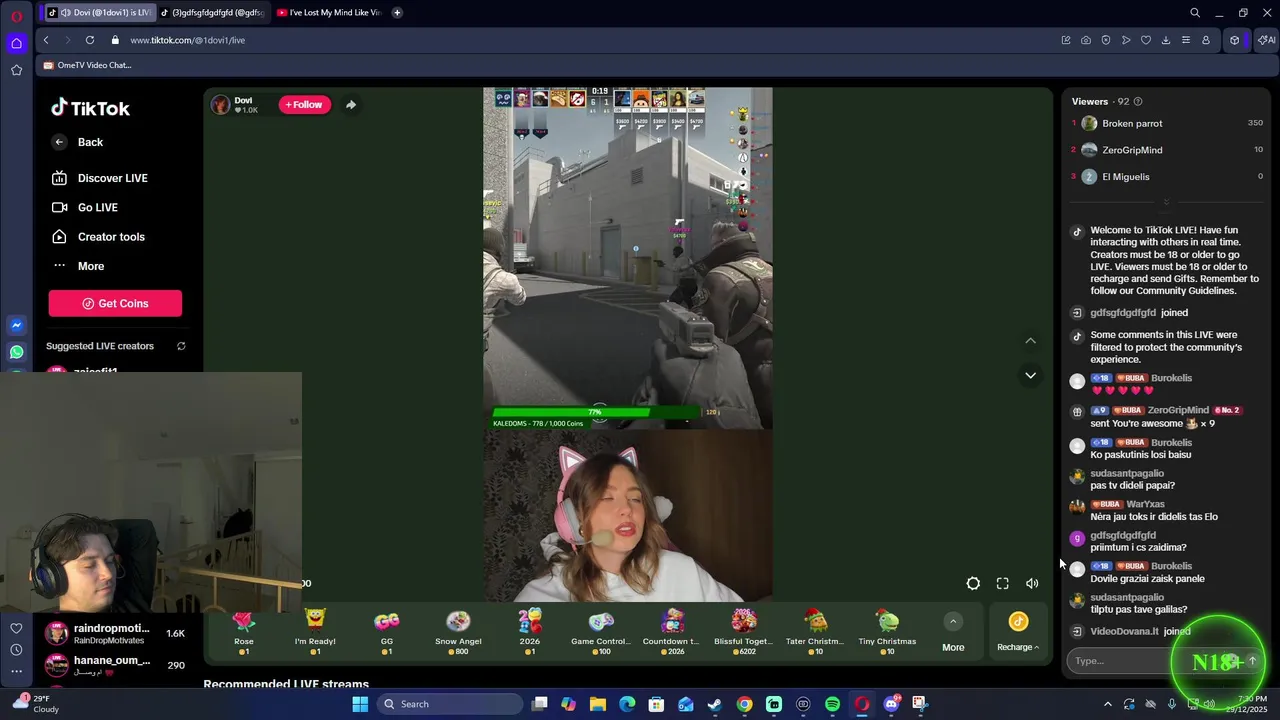Open Opera tab search magnifier

click(1195, 13)
